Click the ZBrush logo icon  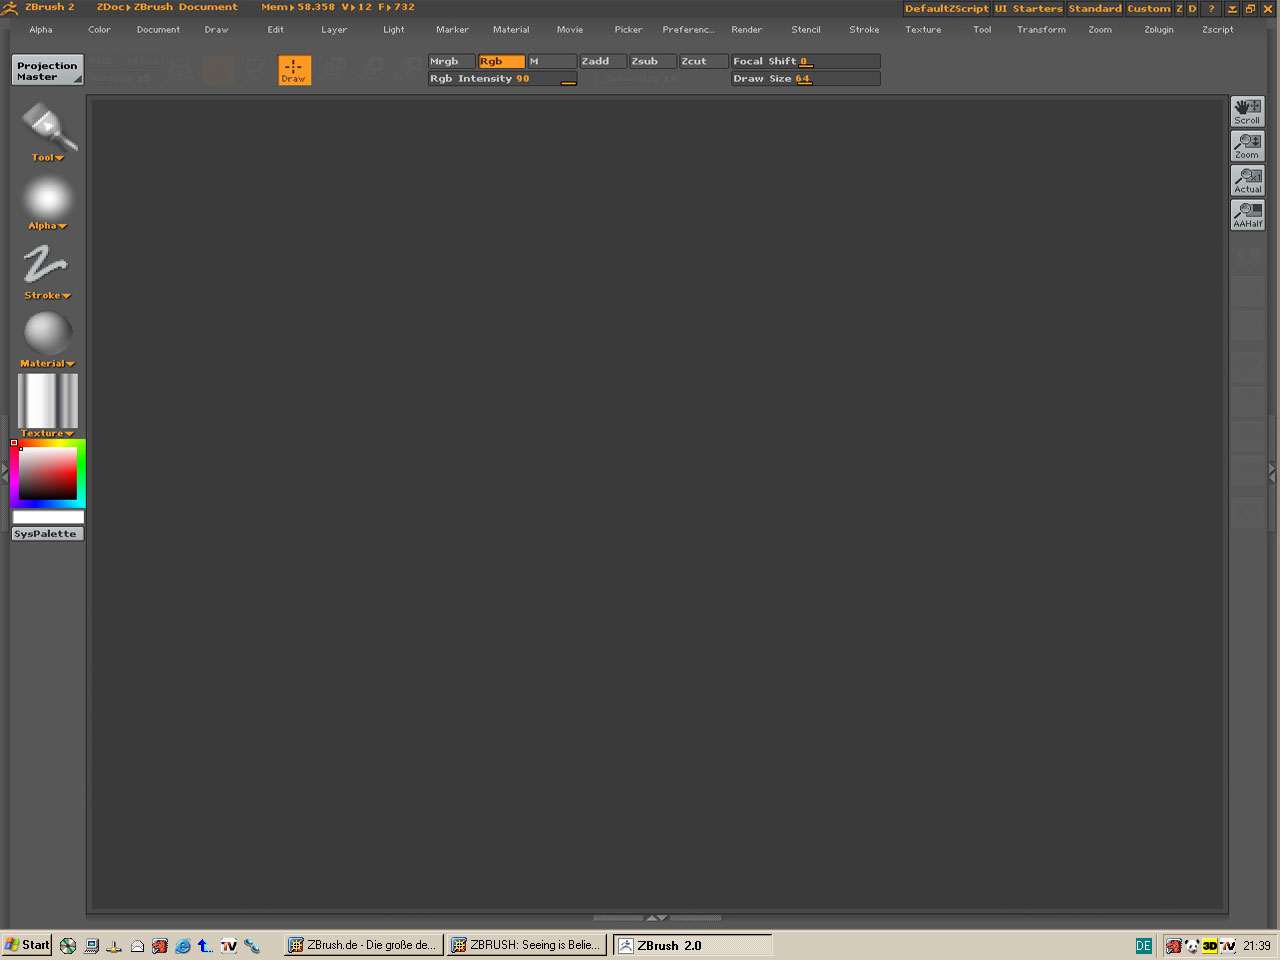click(x=10, y=8)
